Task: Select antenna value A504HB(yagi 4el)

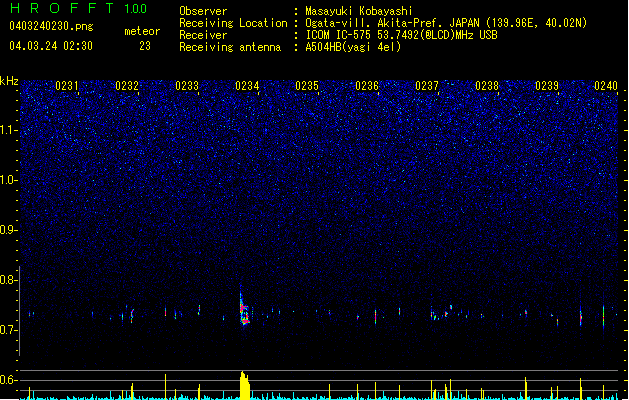Action: click(353, 47)
